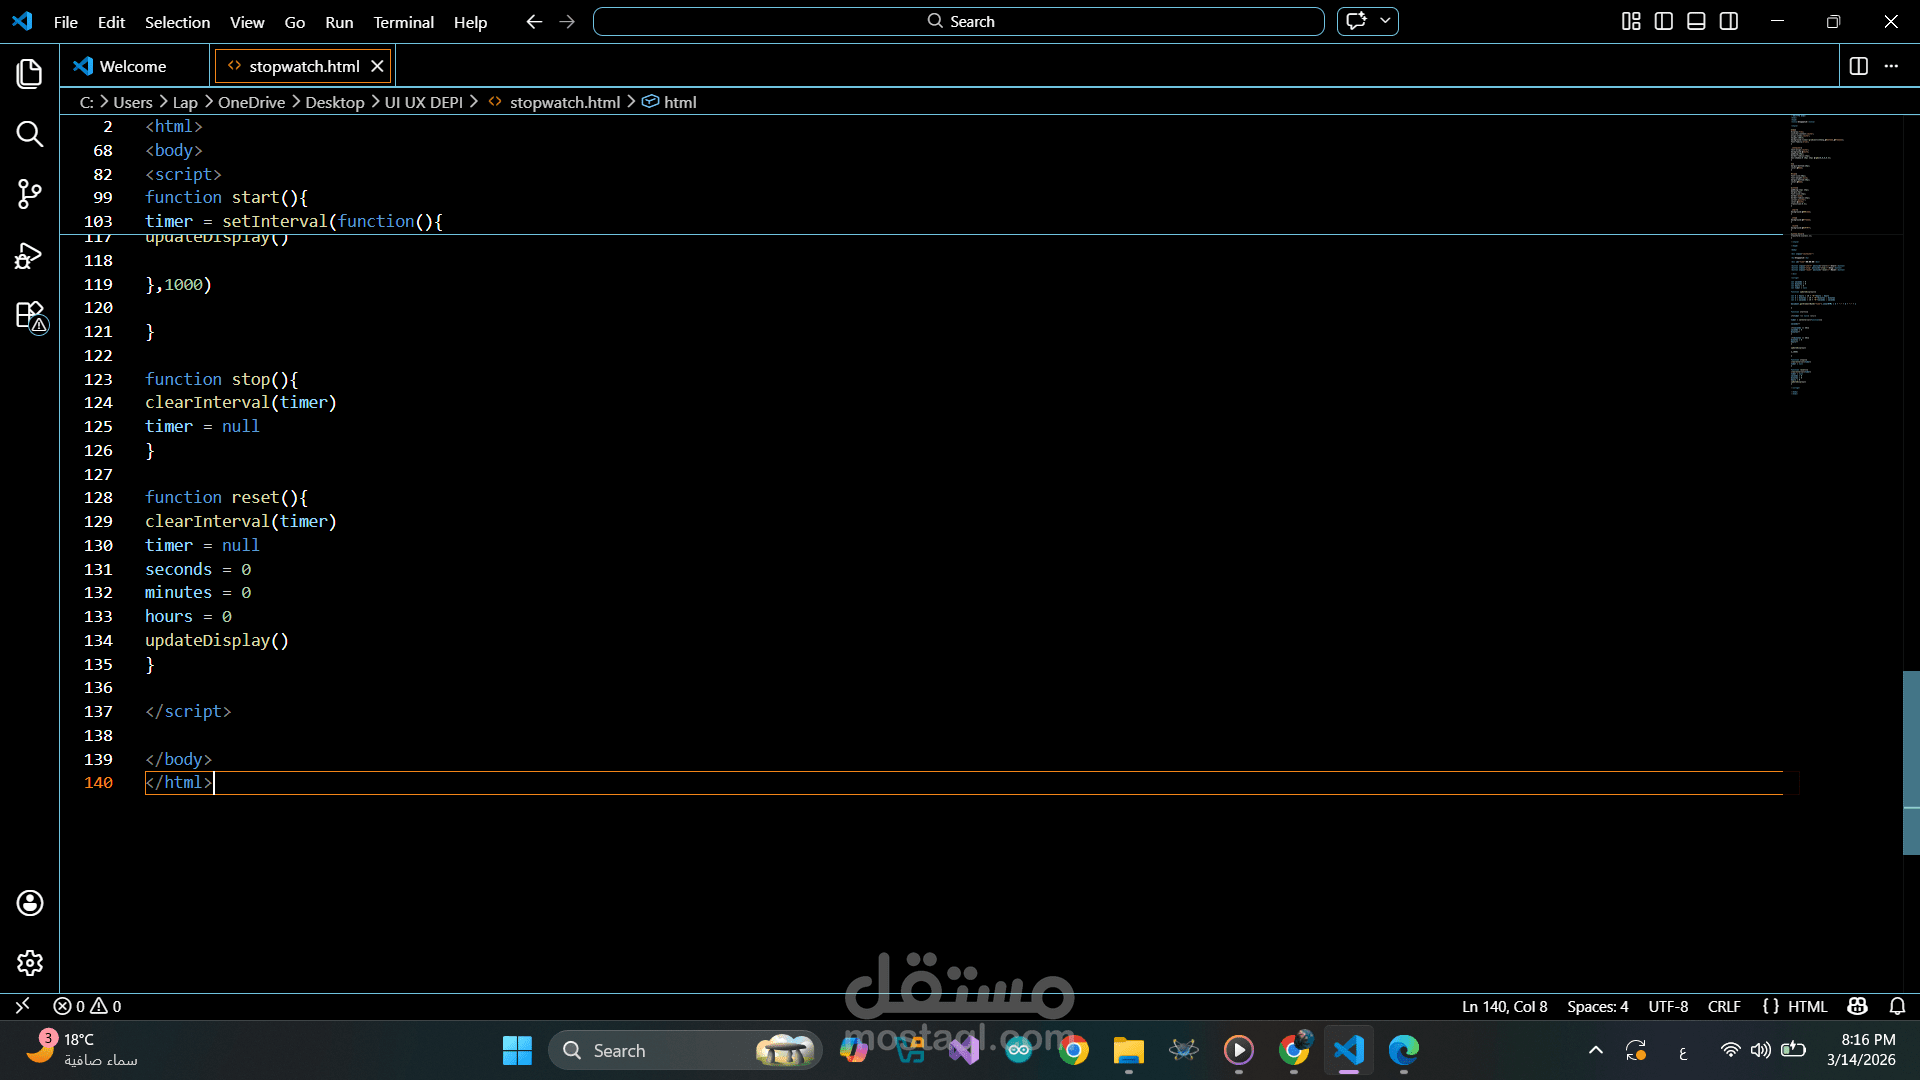Split the editor to the right
The height and width of the screenshot is (1080, 1920).
tap(1858, 66)
